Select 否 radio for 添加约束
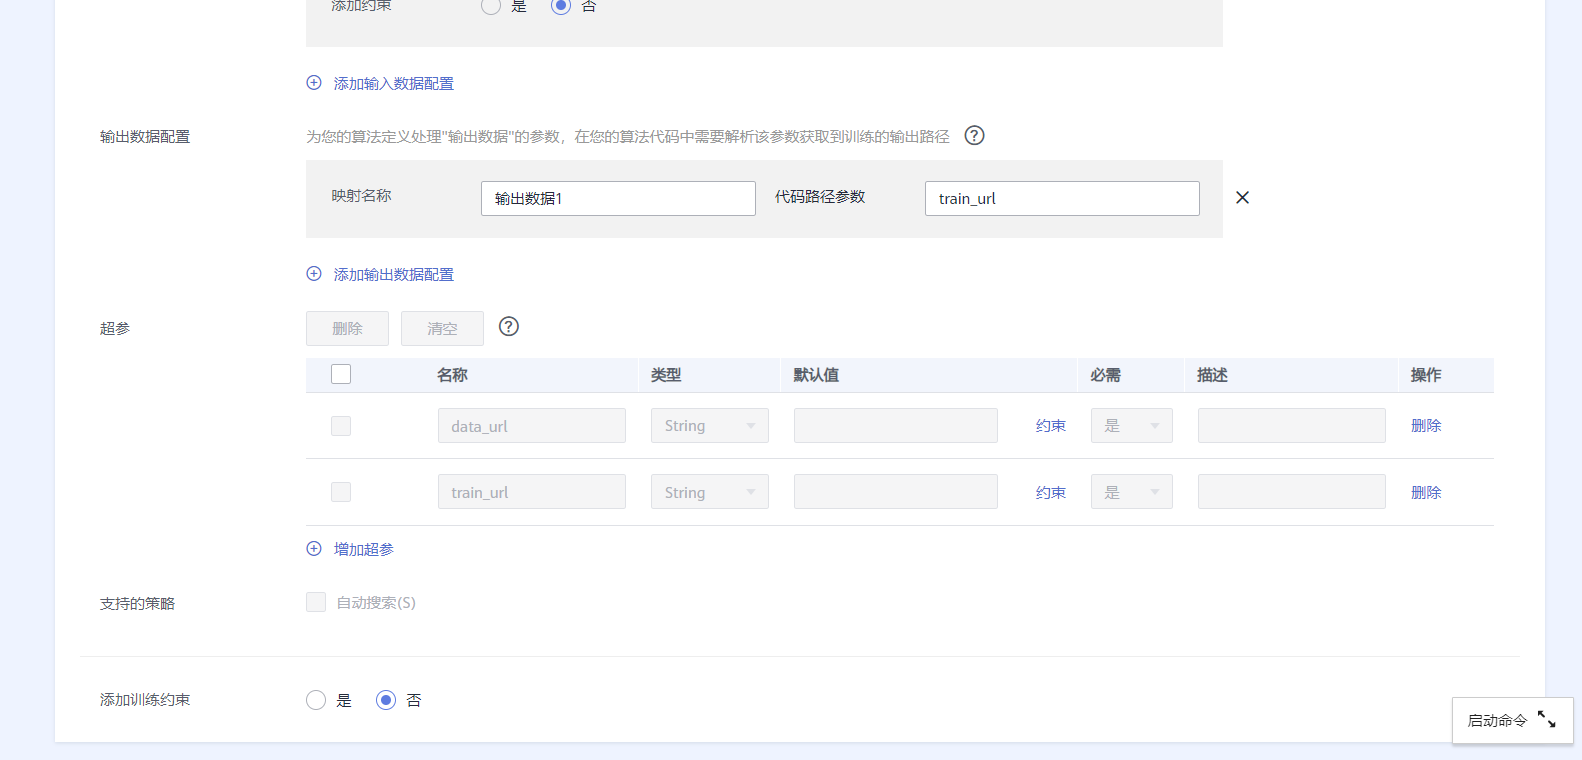1582x760 pixels. click(561, 6)
